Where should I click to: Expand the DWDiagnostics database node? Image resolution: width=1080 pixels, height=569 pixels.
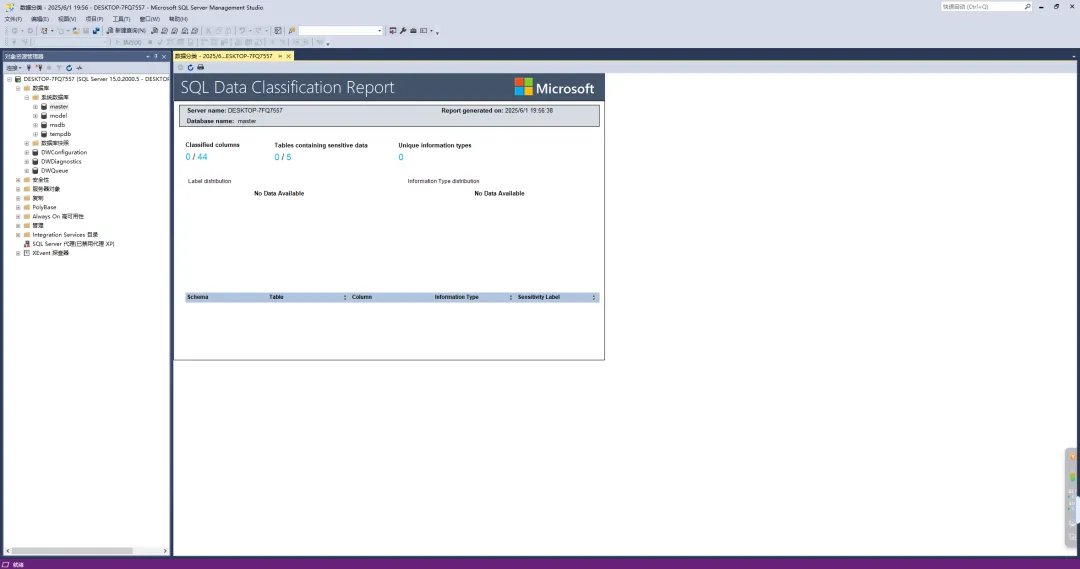tap(27, 161)
